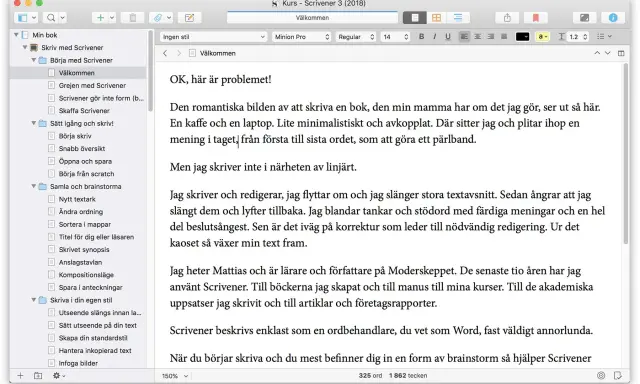Collapse the 'Min bok' root item
Viewport: 640px width, 384px height.
16,35
